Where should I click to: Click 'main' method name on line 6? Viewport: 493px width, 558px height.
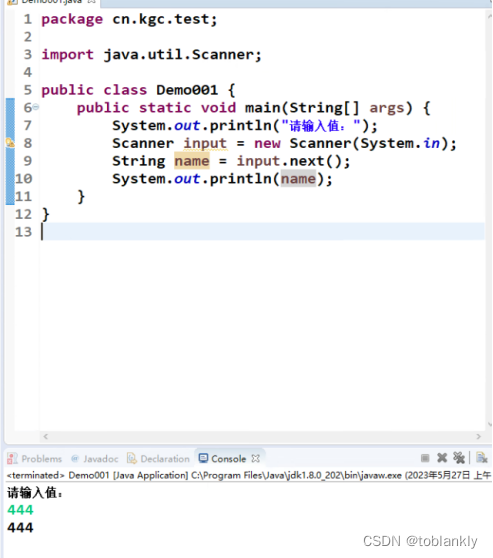click(x=263, y=108)
